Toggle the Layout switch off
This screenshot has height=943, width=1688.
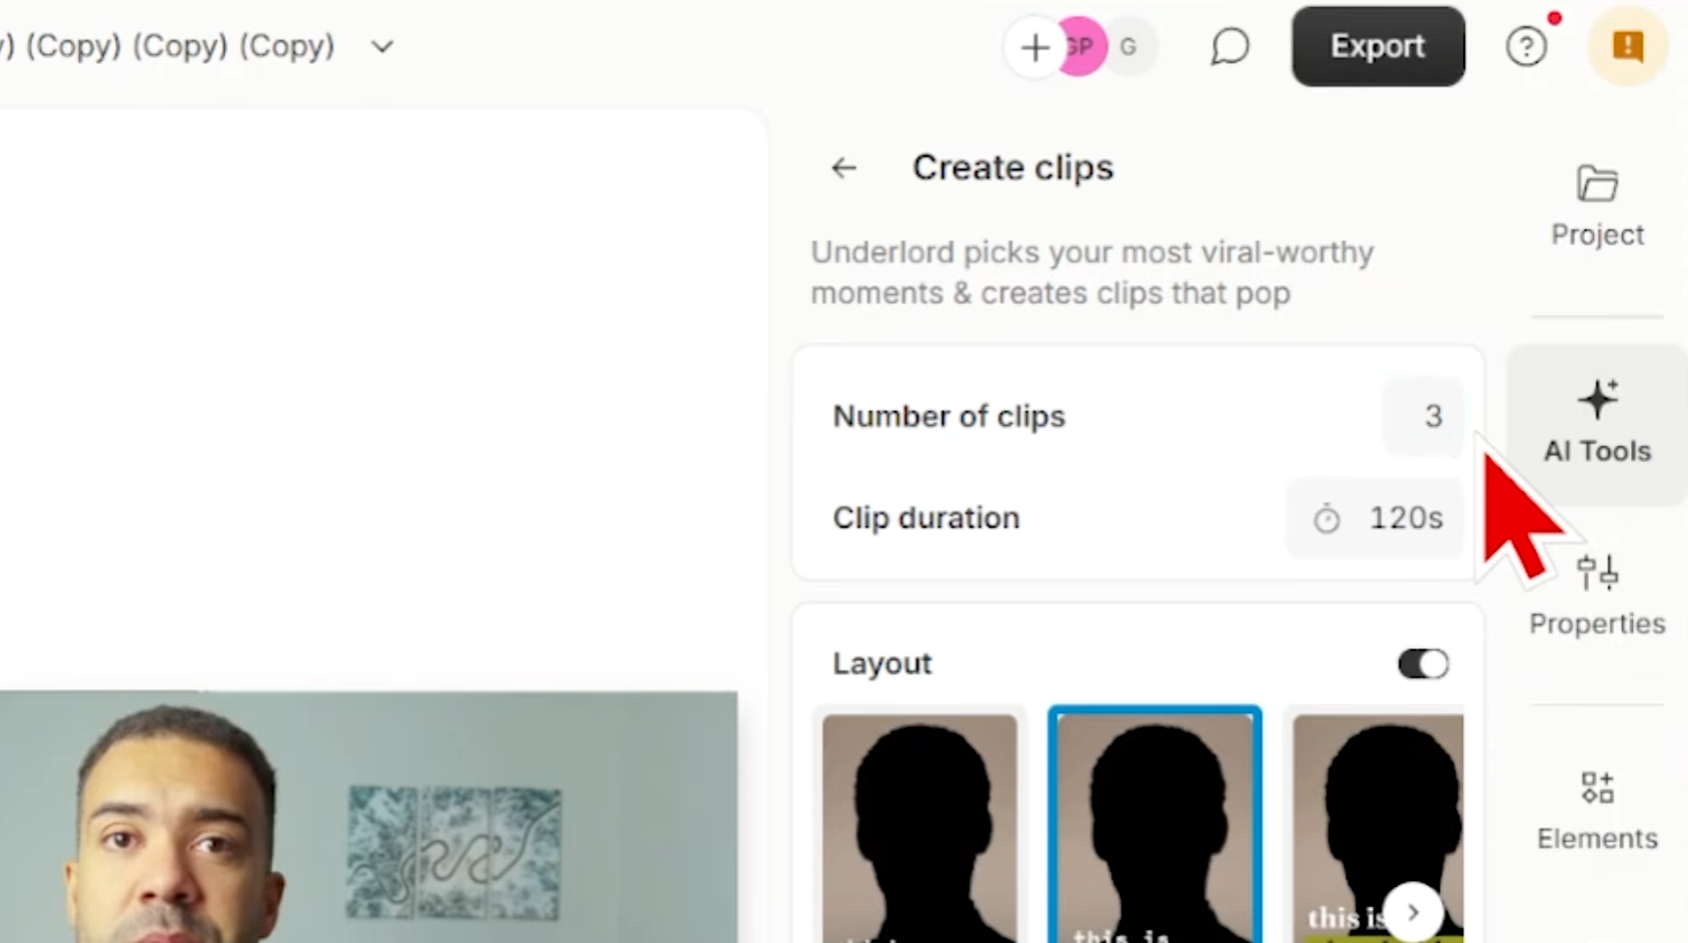[1422, 663]
